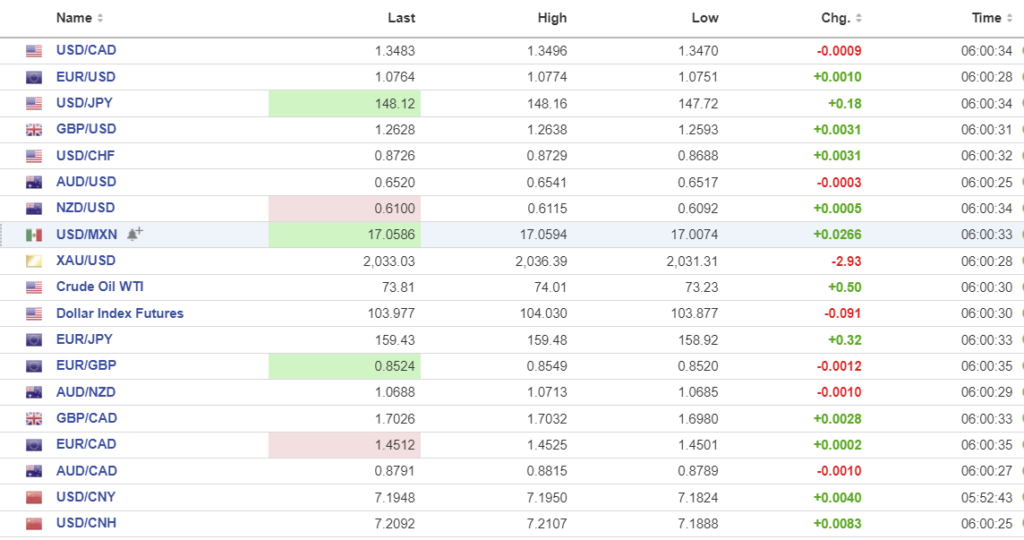
Task: Click the US flag next to USD/CAD
Action: pos(34,51)
